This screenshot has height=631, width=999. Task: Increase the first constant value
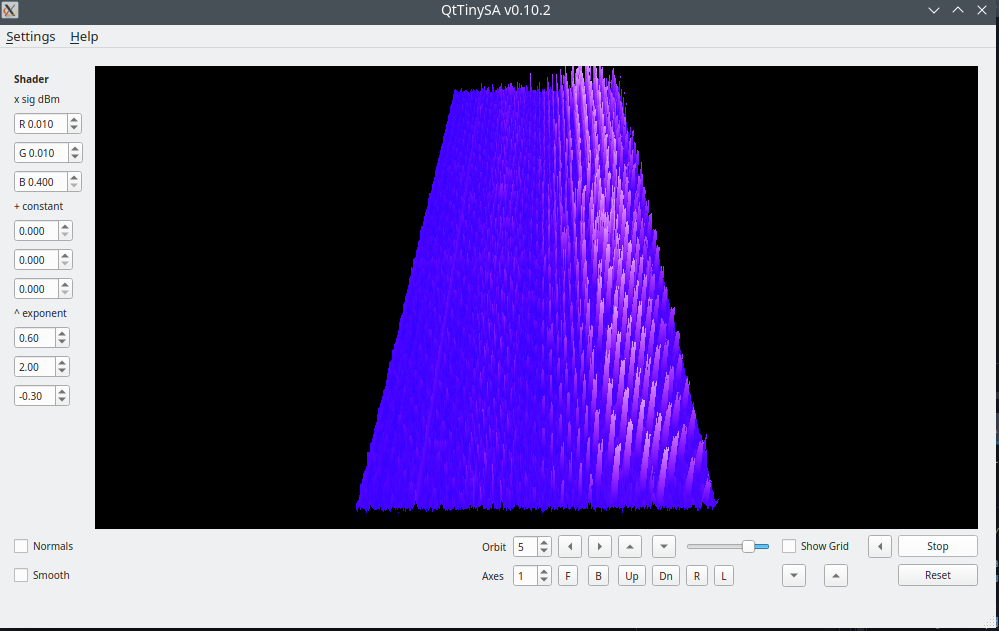tap(65, 226)
